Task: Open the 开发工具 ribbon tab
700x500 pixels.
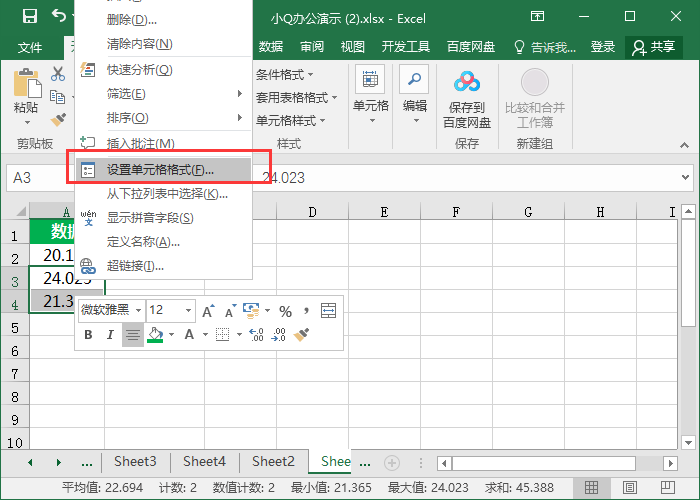Action: coord(405,47)
